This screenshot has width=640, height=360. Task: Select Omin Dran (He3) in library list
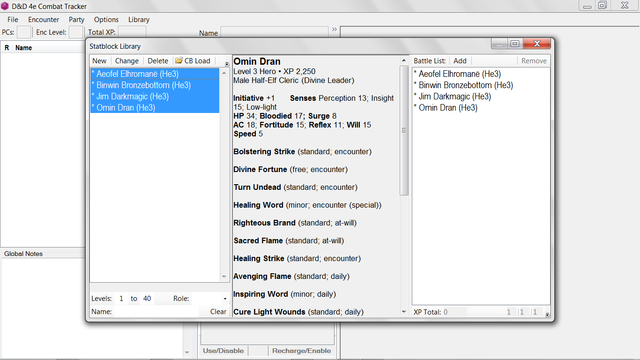pos(154,108)
